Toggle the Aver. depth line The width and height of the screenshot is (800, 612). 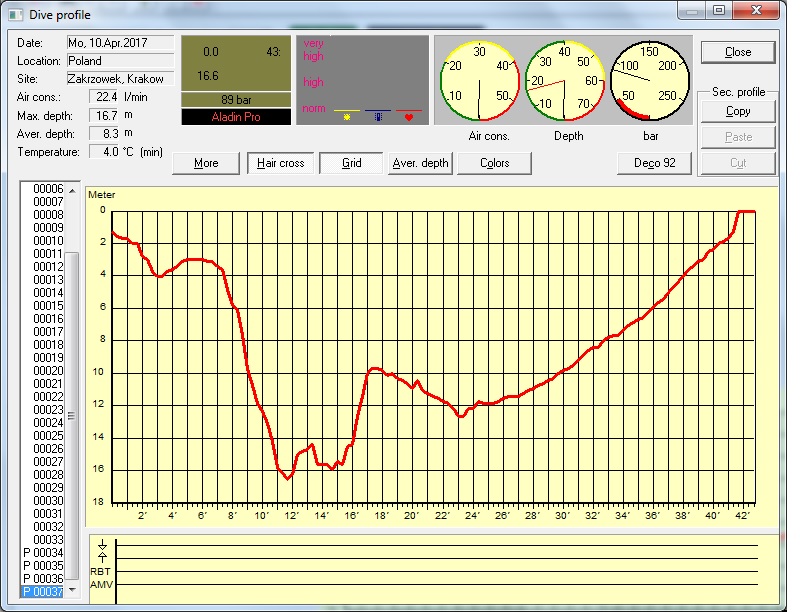point(420,163)
